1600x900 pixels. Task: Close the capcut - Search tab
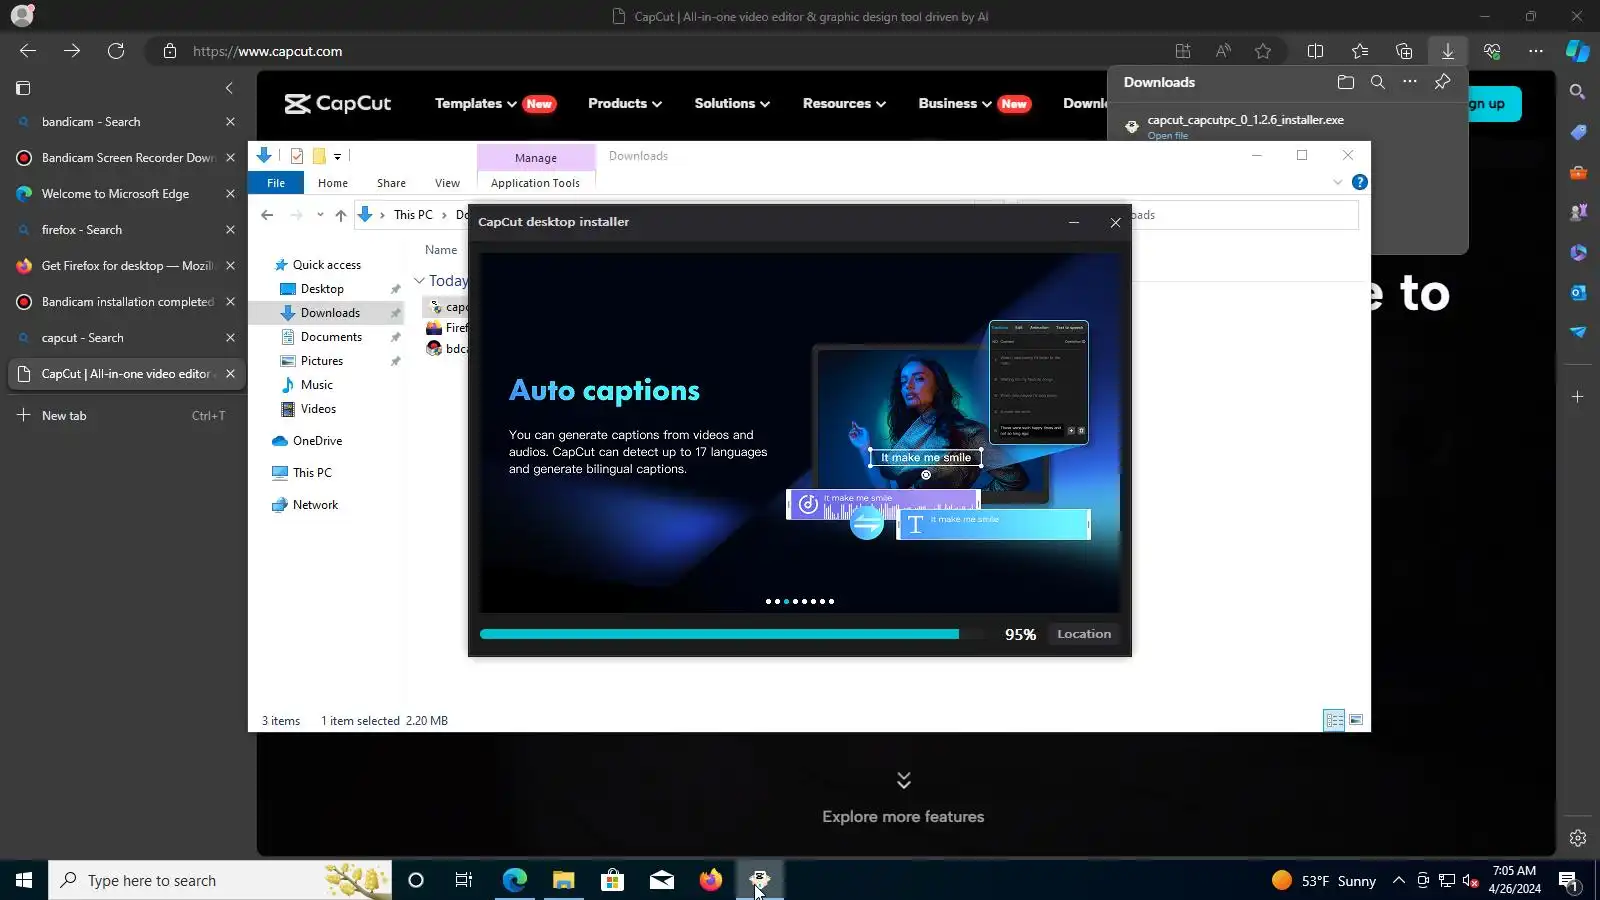click(x=230, y=338)
